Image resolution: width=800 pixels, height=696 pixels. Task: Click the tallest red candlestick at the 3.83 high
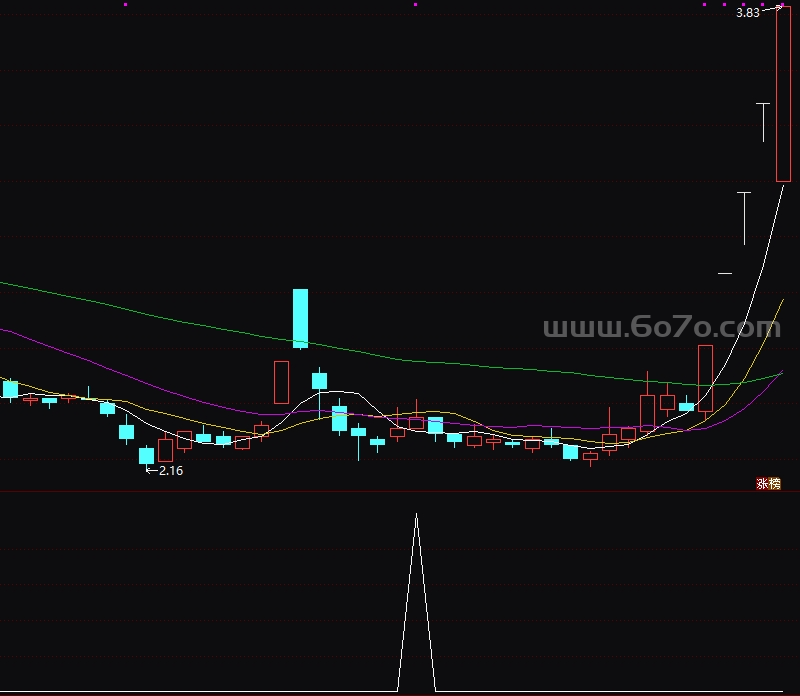(x=783, y=94)
